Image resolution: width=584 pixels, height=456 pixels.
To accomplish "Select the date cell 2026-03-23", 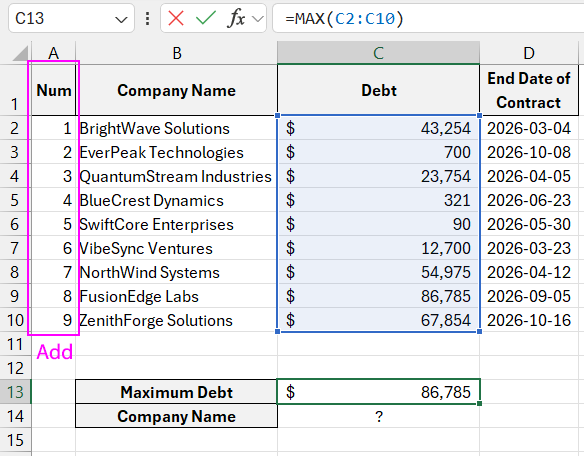I will click(529, 248).
